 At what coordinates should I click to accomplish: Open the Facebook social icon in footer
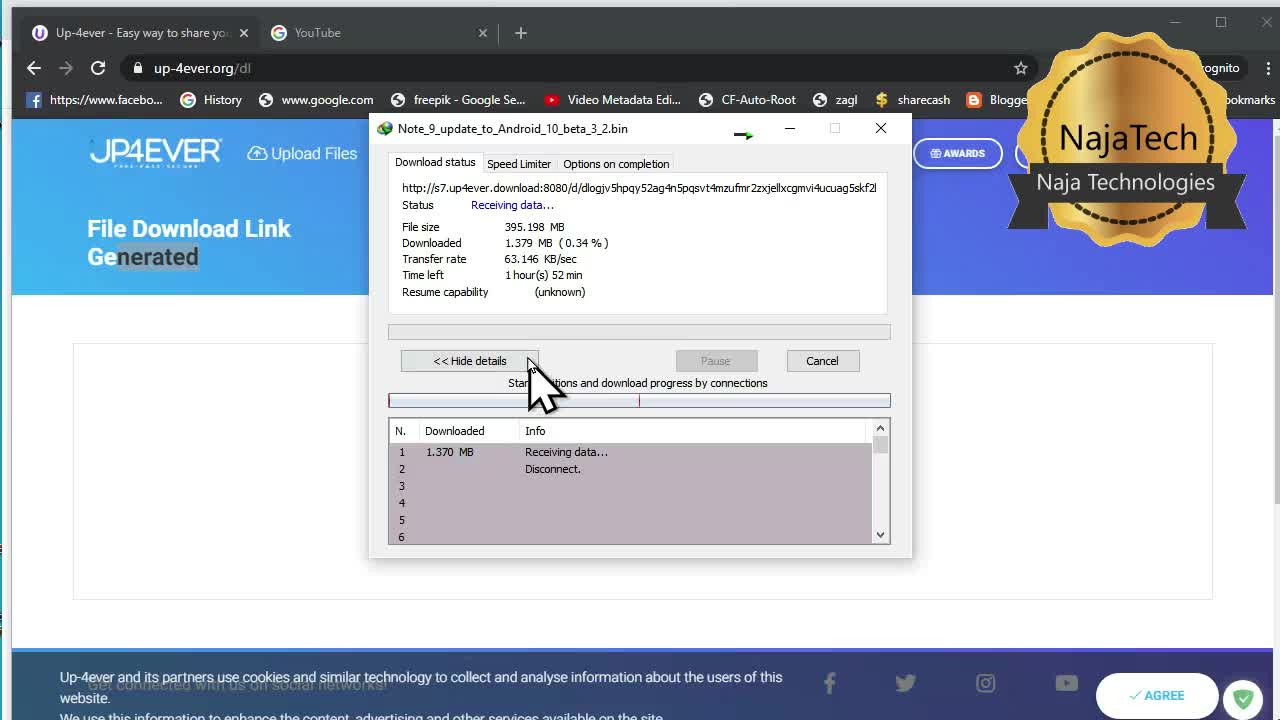click(829, 683)
